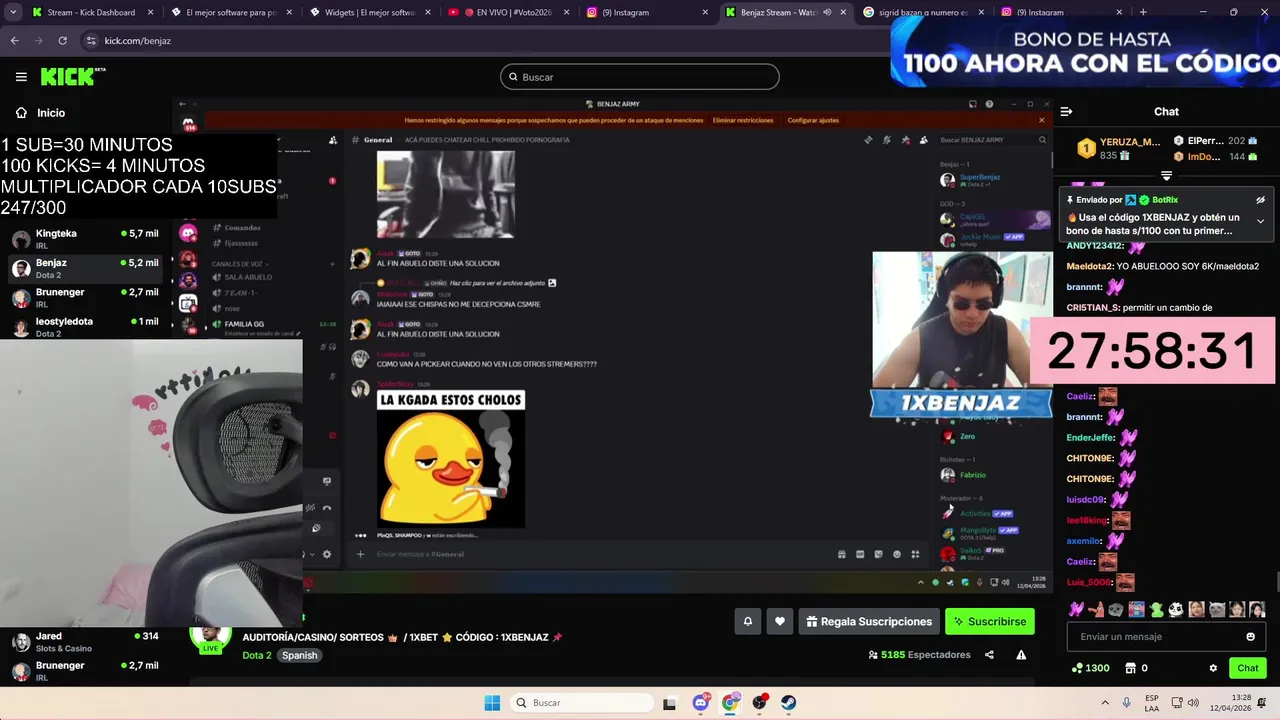This screenshot has width=1280, height=720.
Task: Open chat settings gear icon
Action: [1213, 668]
